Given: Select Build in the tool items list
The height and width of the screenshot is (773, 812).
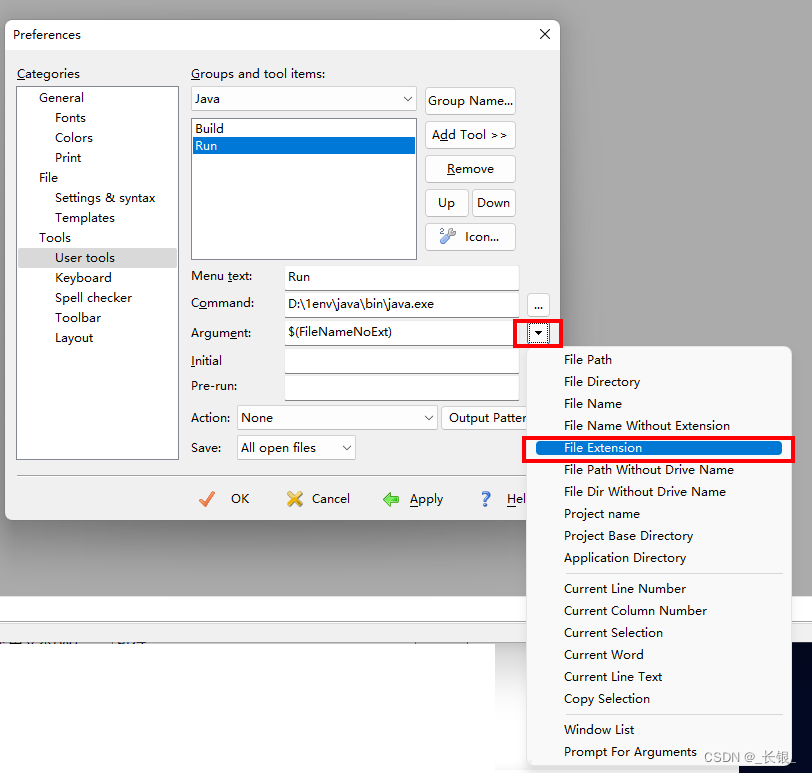Looking at the screenshot, I should click(209, 128).
